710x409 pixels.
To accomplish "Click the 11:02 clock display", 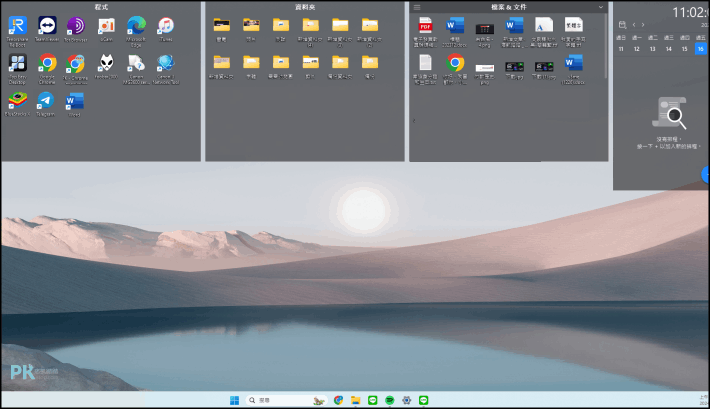I will pos(690,12).
